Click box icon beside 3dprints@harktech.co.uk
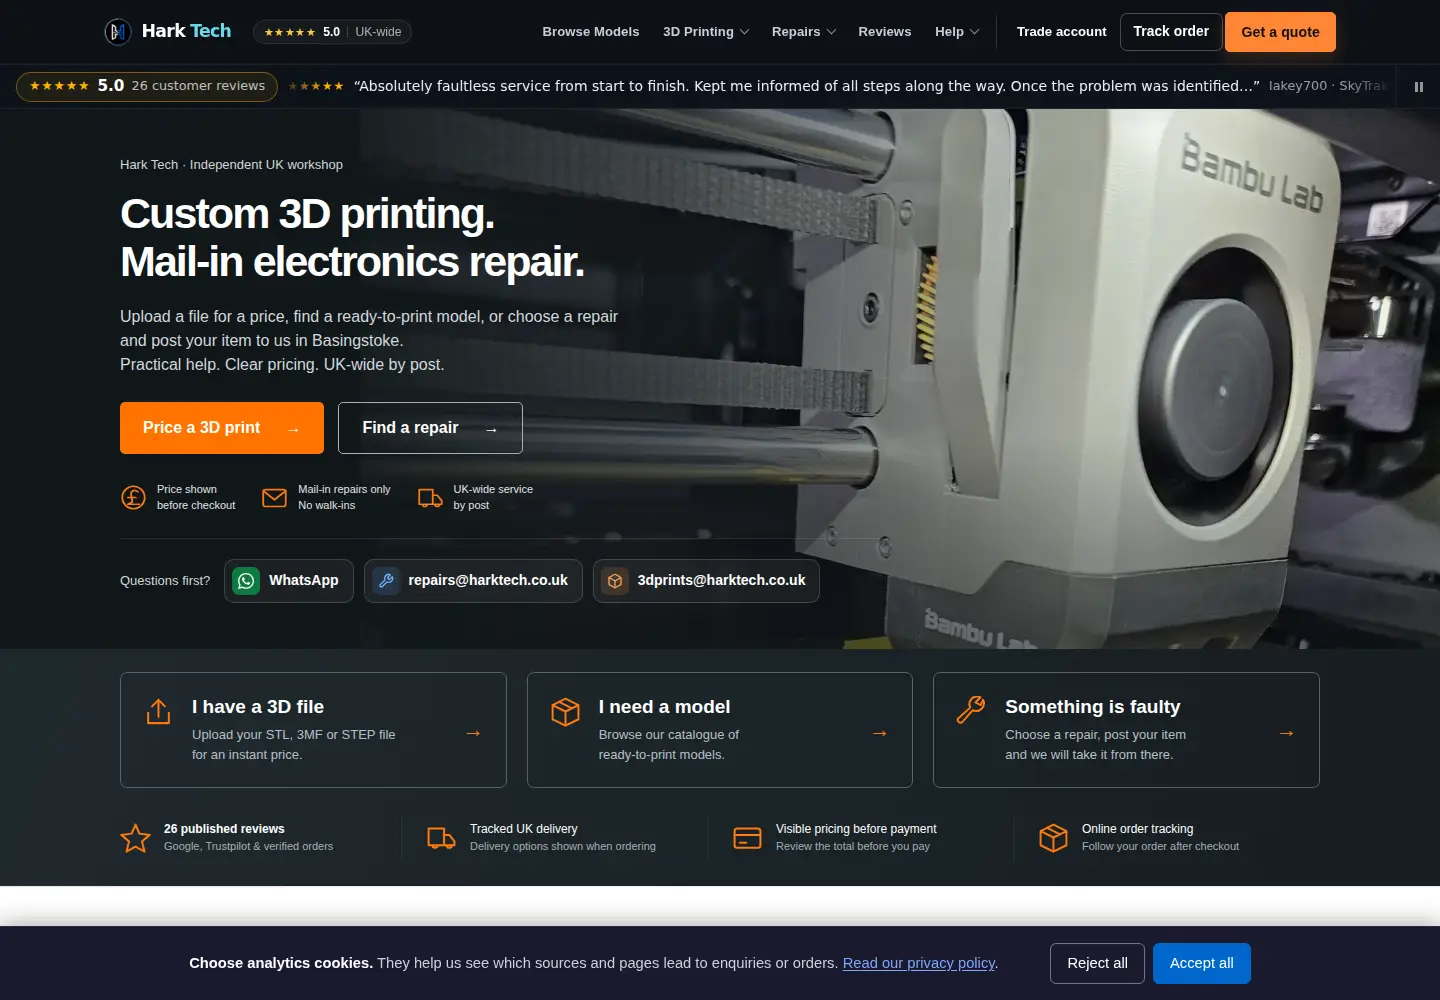 [615, 581]
